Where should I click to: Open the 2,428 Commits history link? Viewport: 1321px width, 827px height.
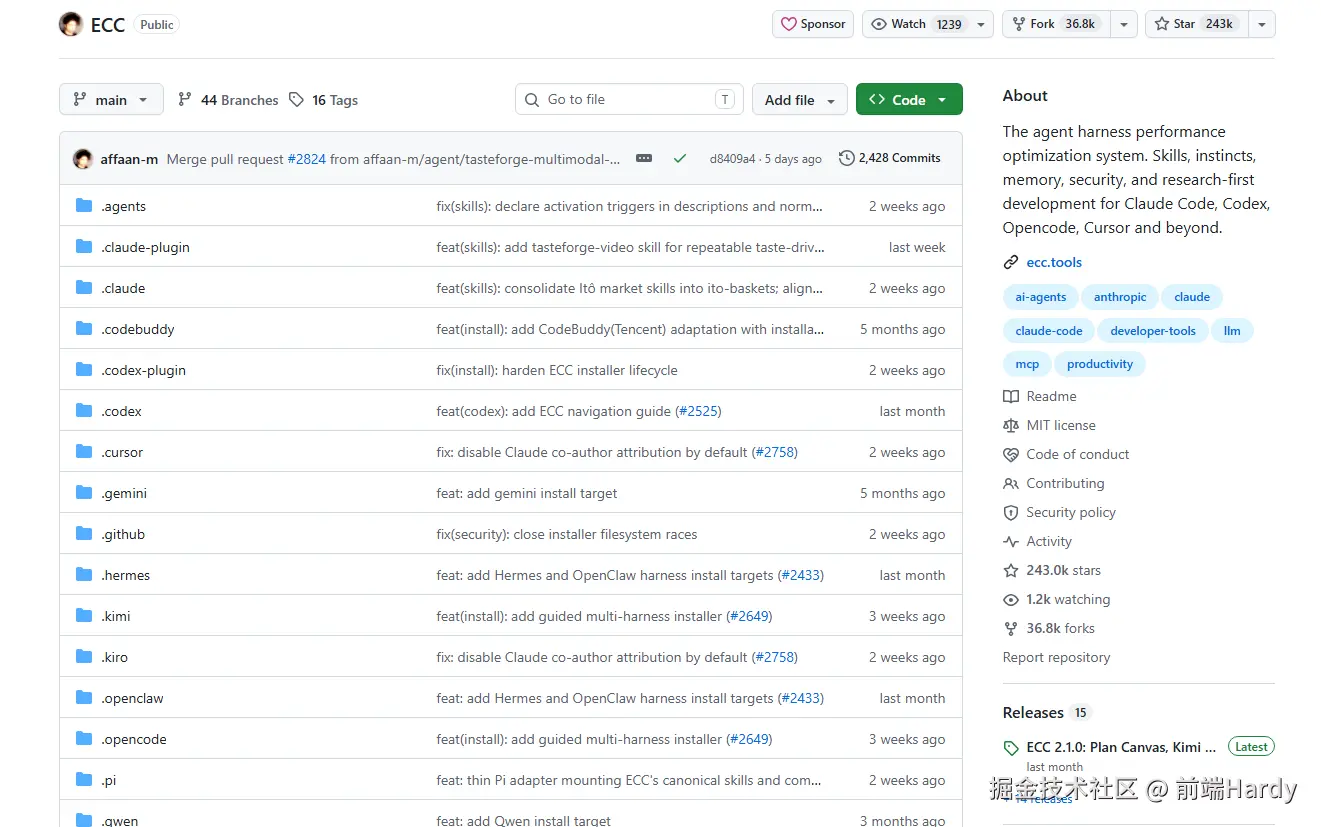pos(890,158)
